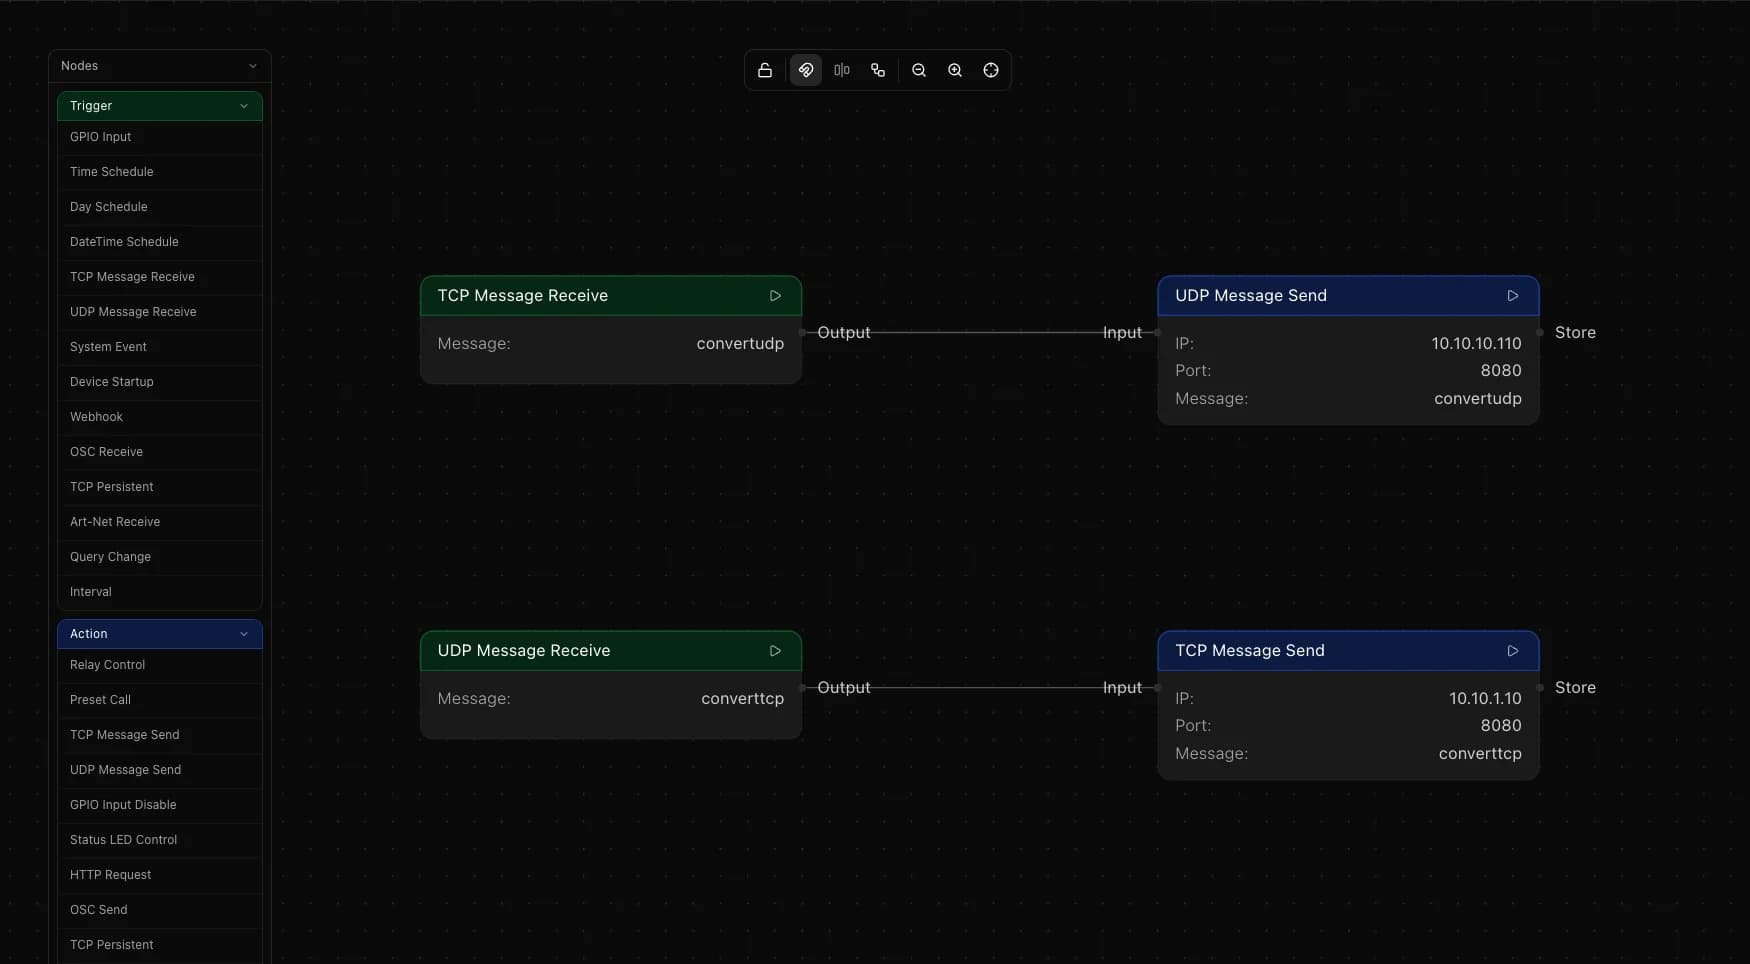
Task: Click Input port of UDP Message Send
Action: 1157,333
